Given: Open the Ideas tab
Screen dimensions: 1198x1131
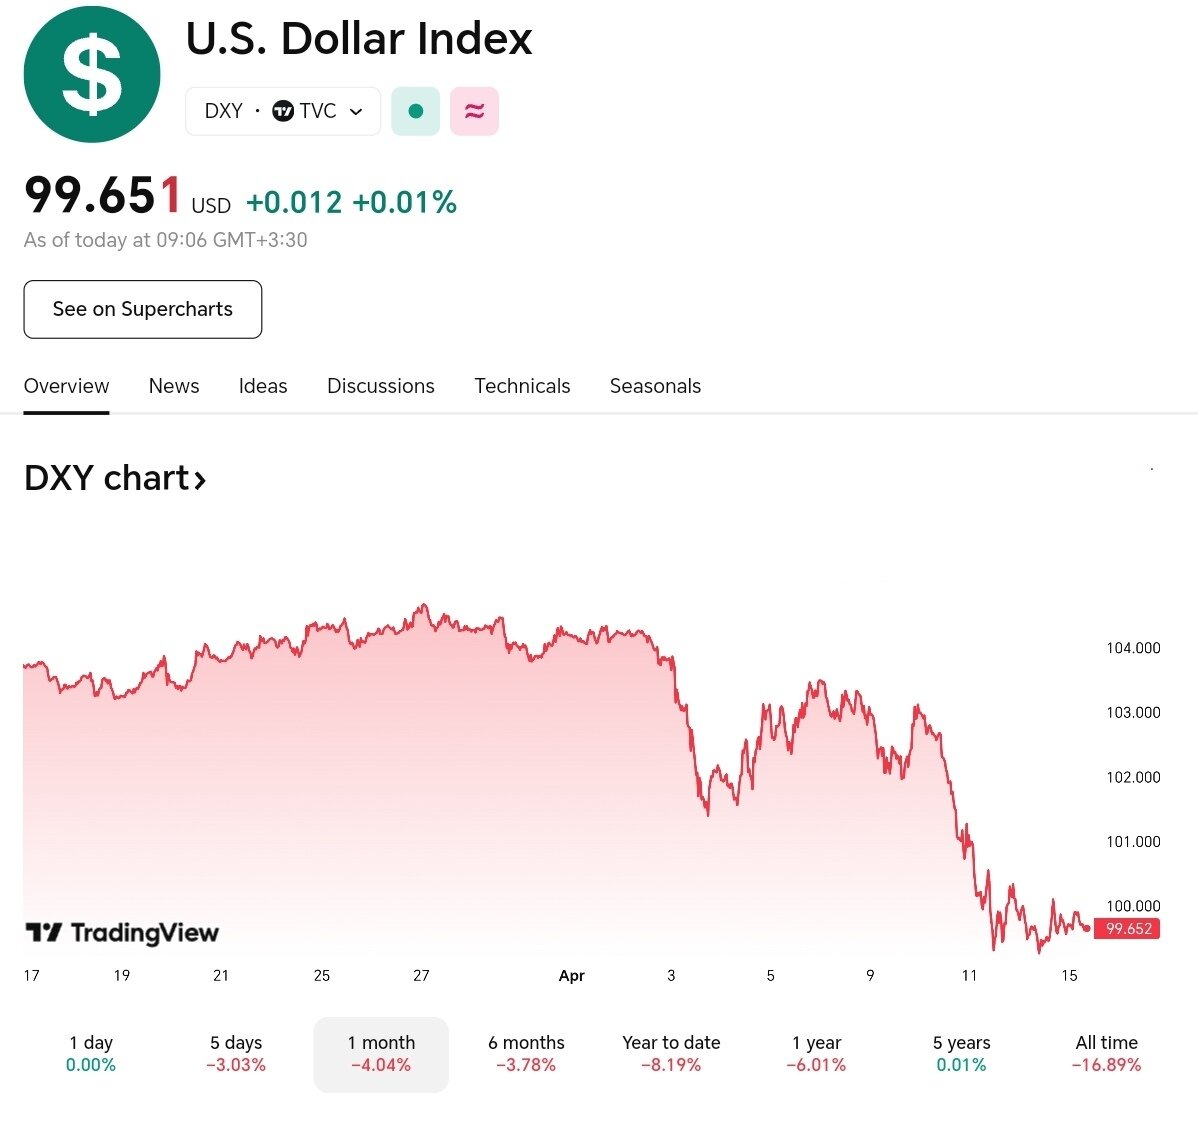Looking at the screenshot, I should [x=263, y=386].
